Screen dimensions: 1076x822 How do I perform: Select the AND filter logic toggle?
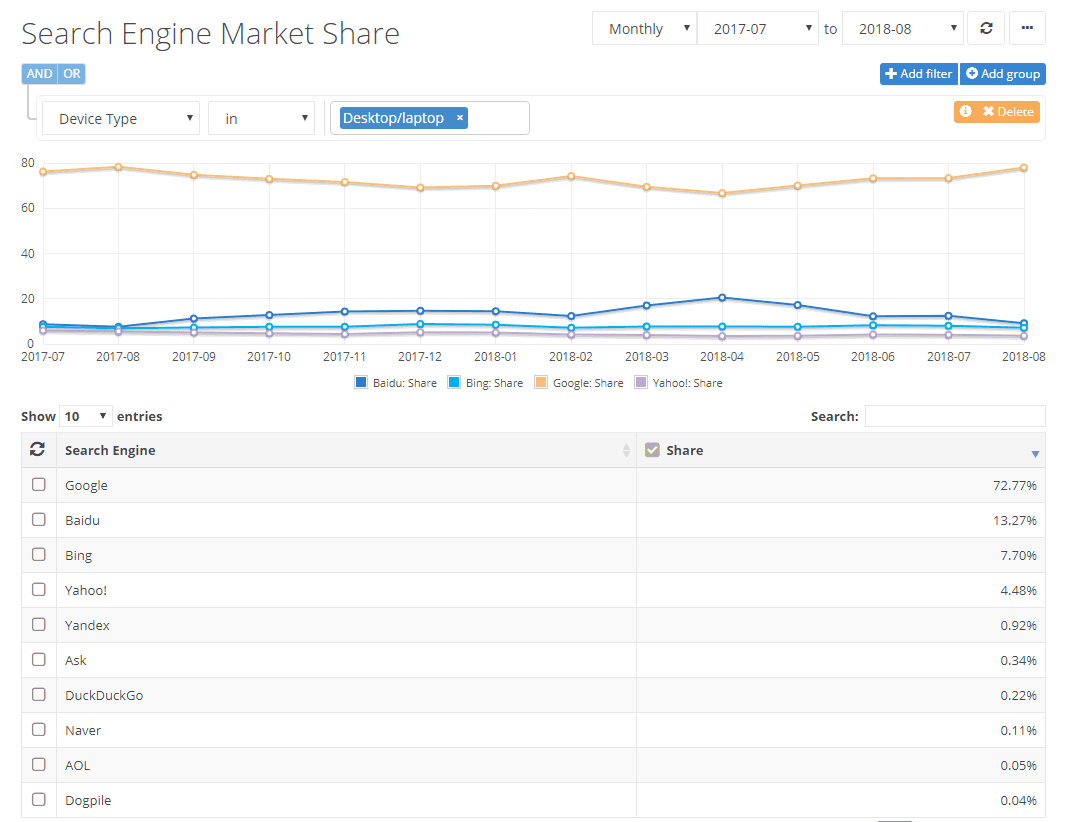(x=40, y=73)
